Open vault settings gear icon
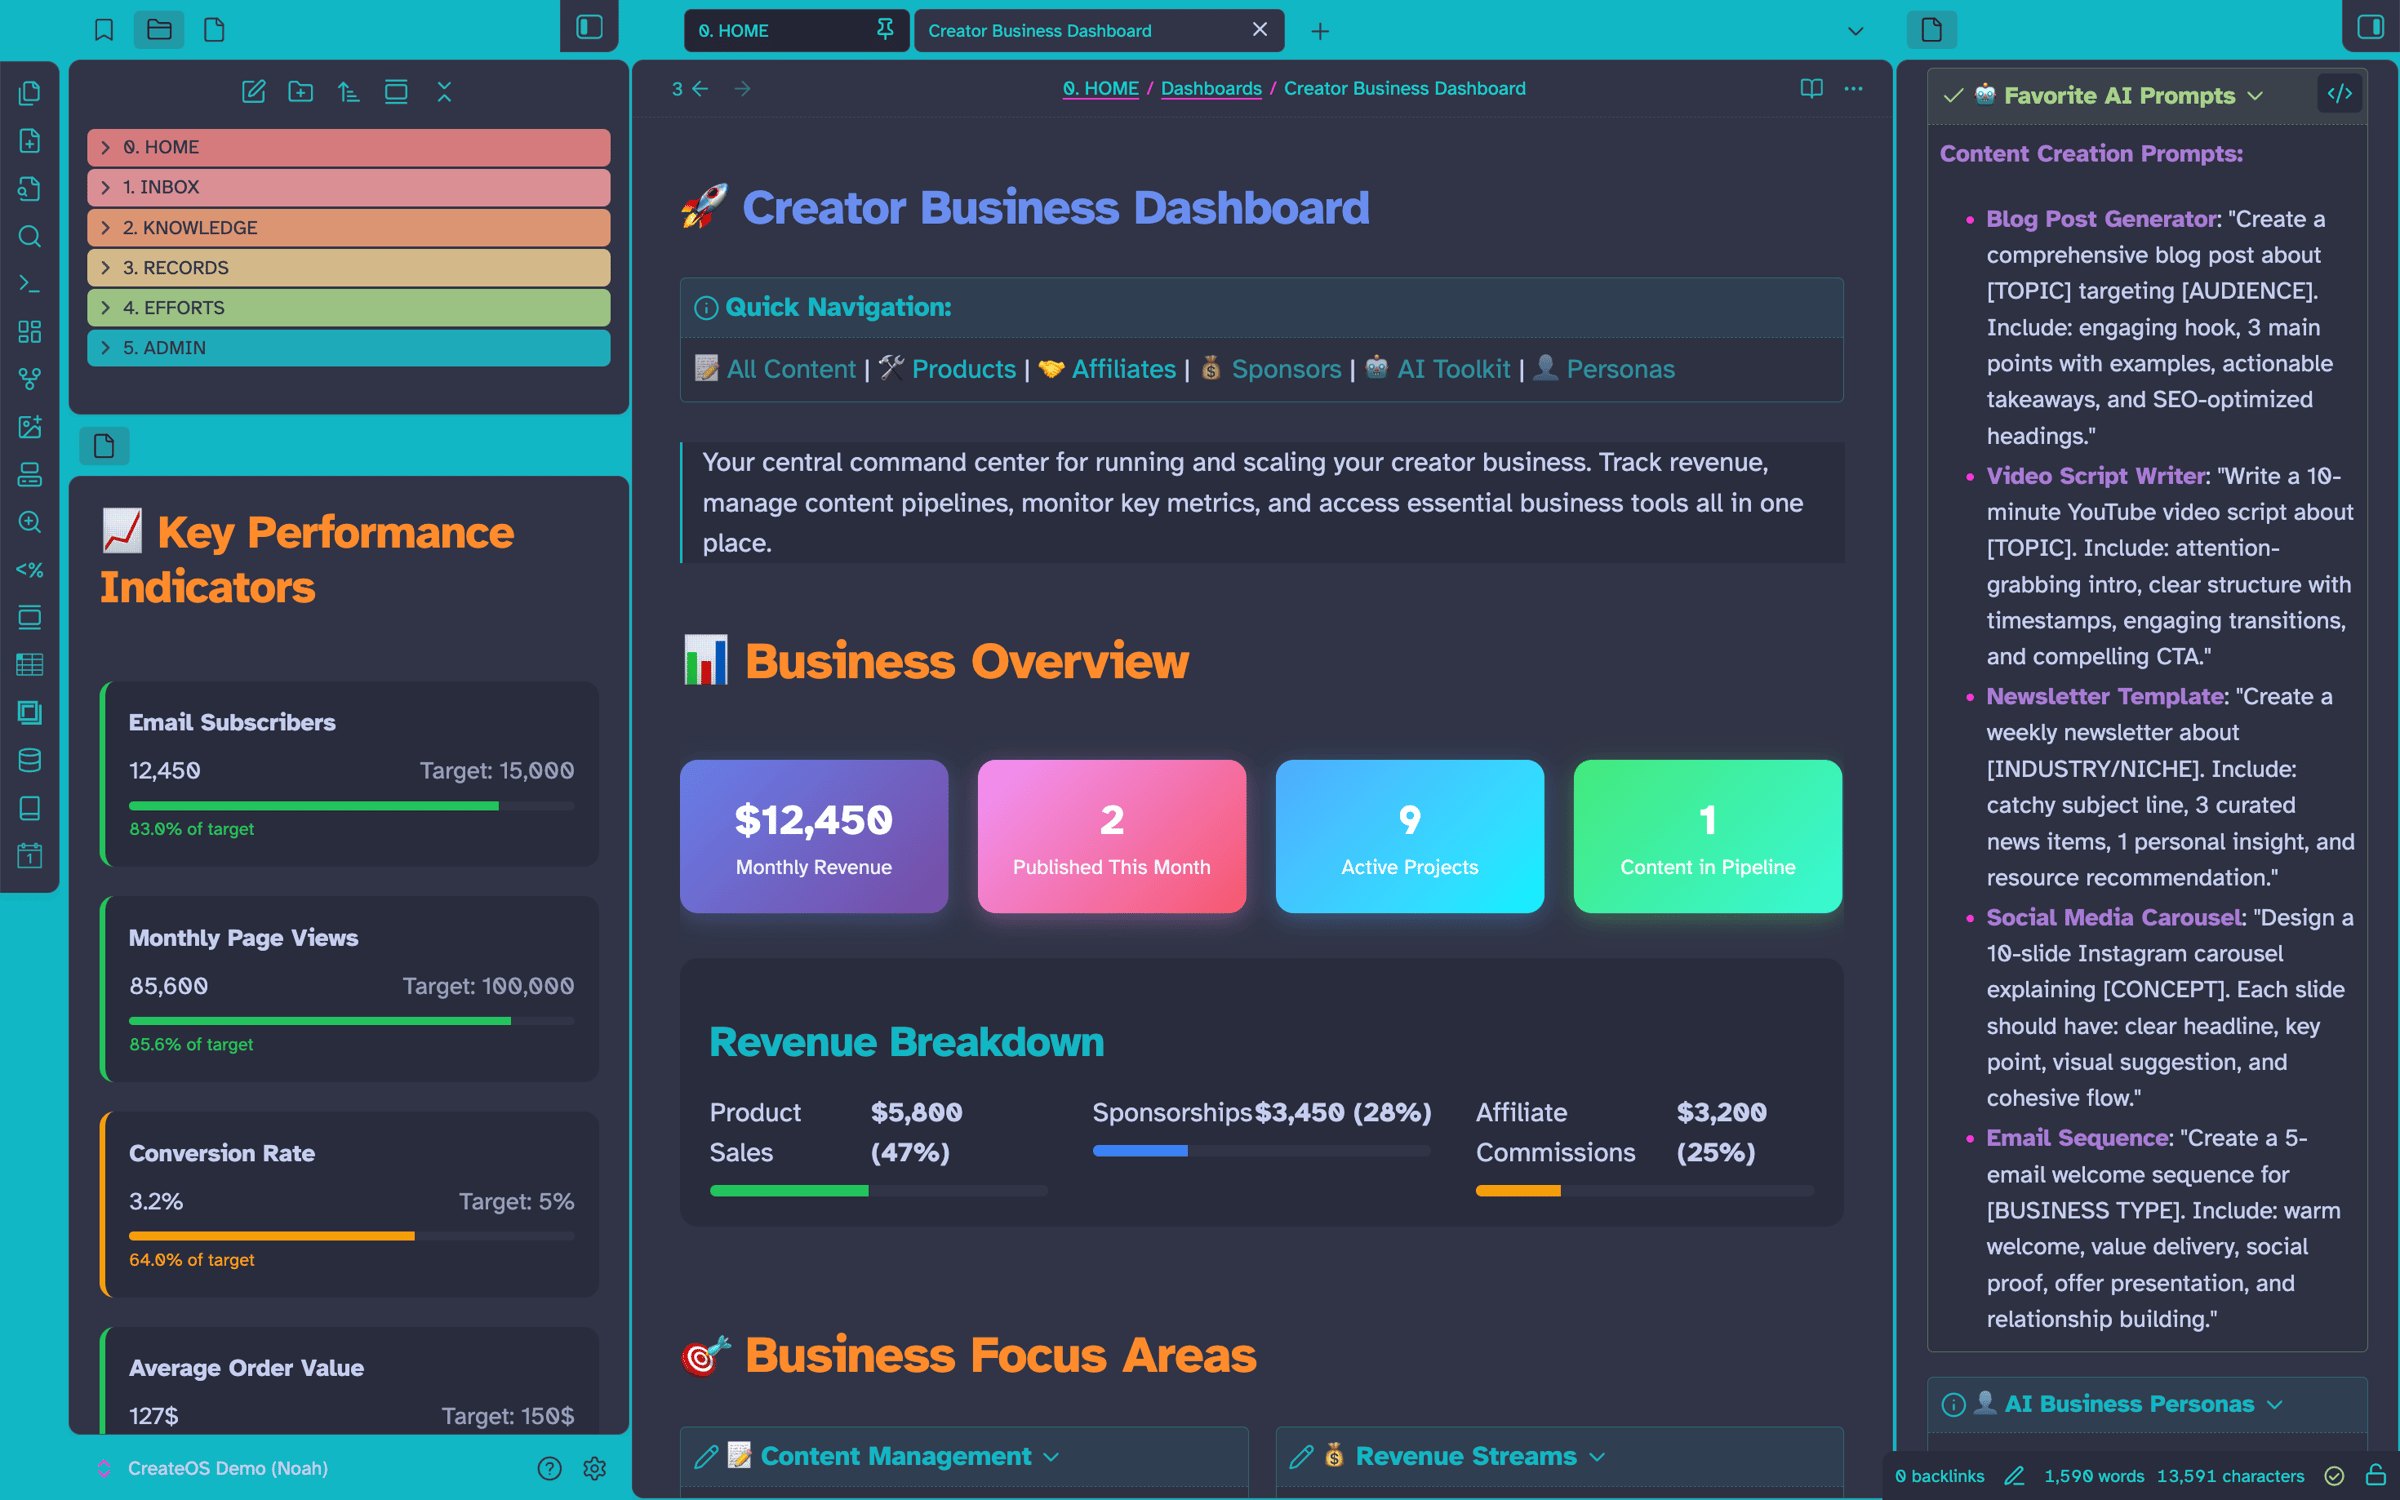 [595, 1468]
